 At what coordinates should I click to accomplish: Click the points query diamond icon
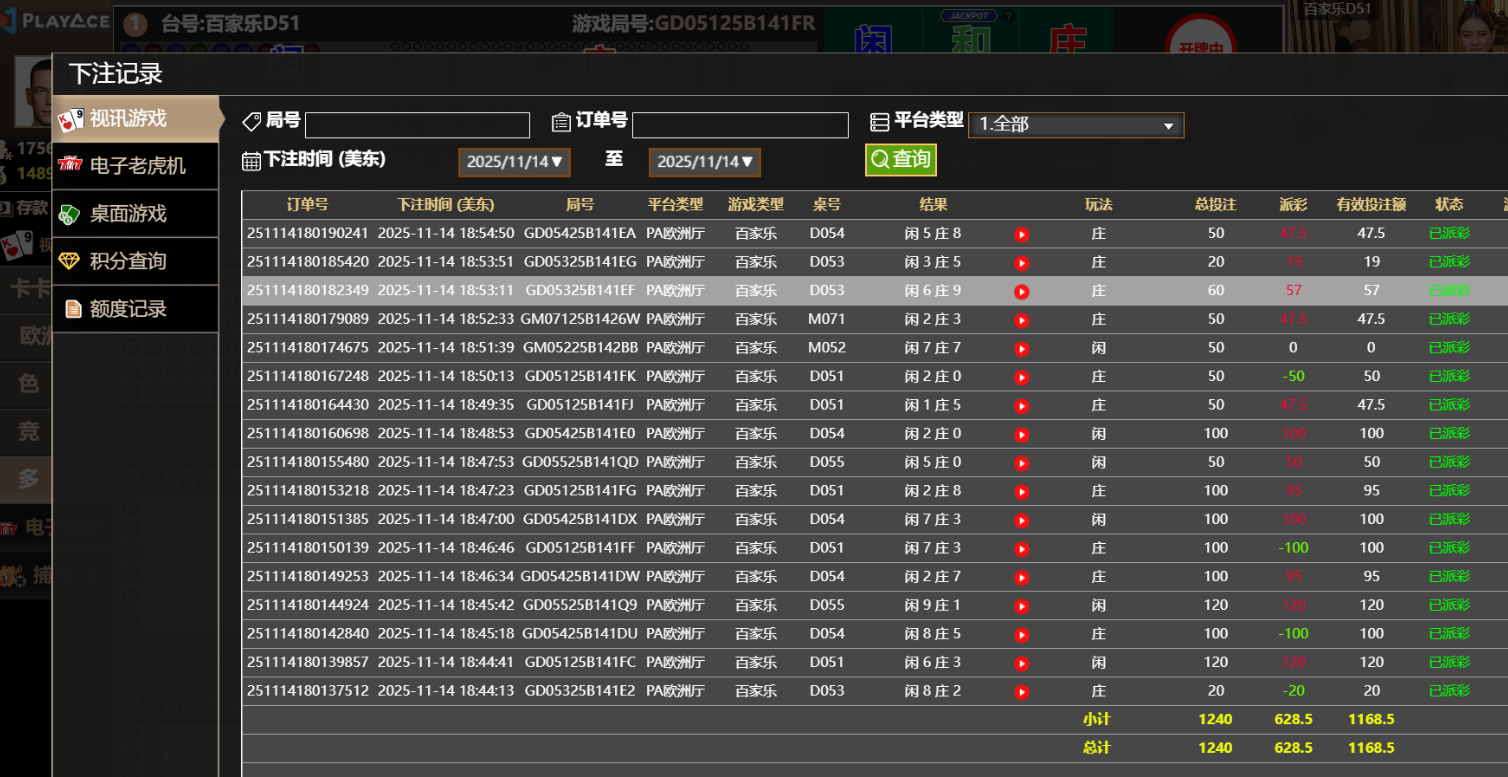click(69, 261)
